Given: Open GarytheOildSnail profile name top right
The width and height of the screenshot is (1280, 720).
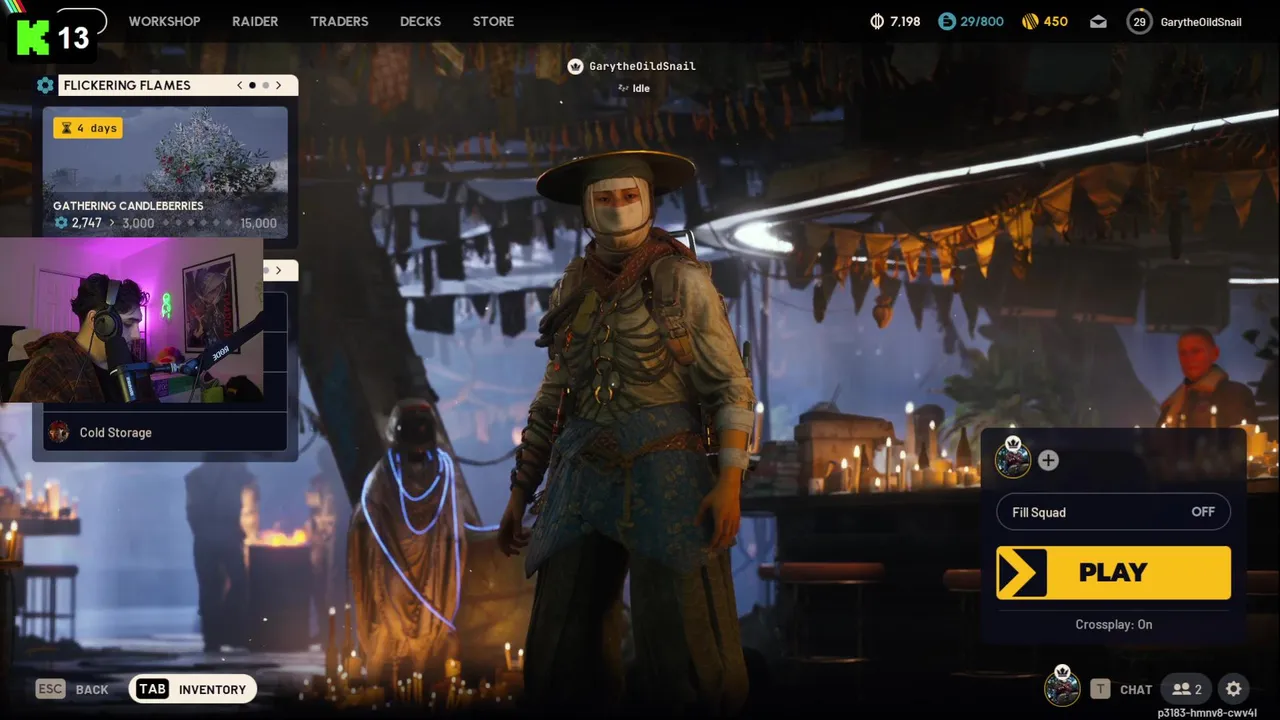Looking at the screenshot, I should tap(1201, 22).
